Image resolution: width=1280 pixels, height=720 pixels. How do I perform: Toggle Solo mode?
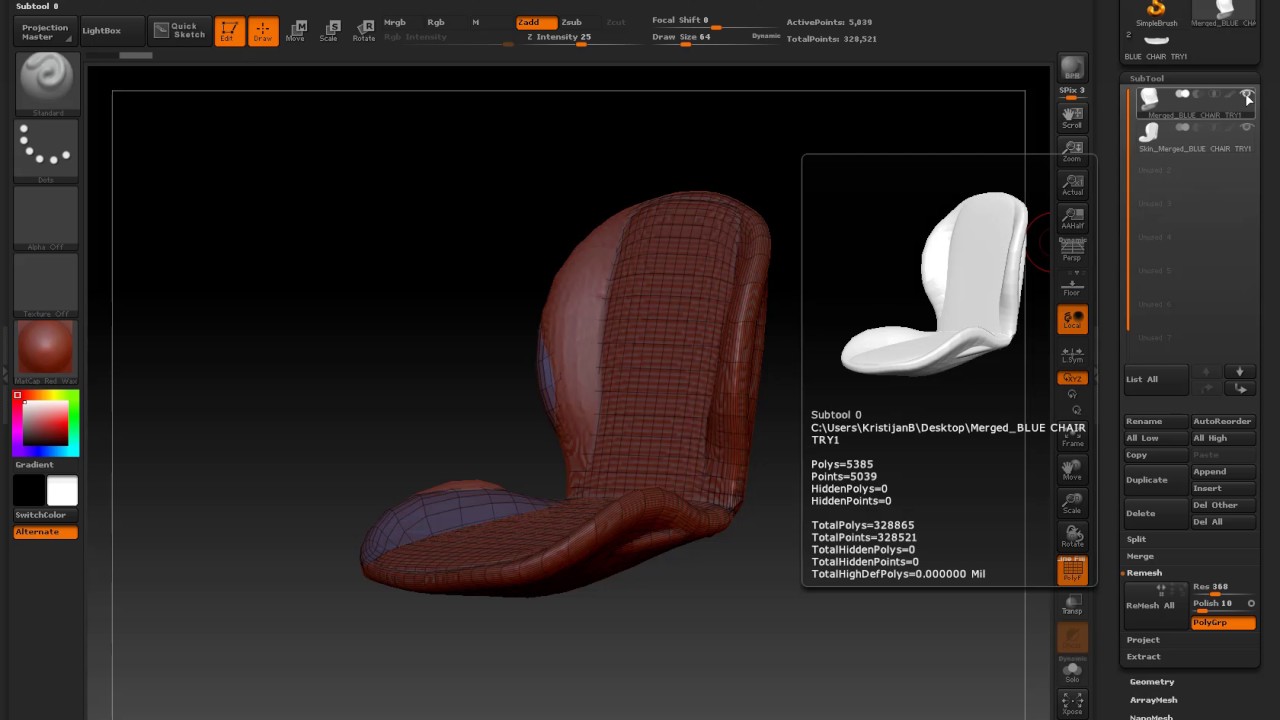tap(1072, 671)
